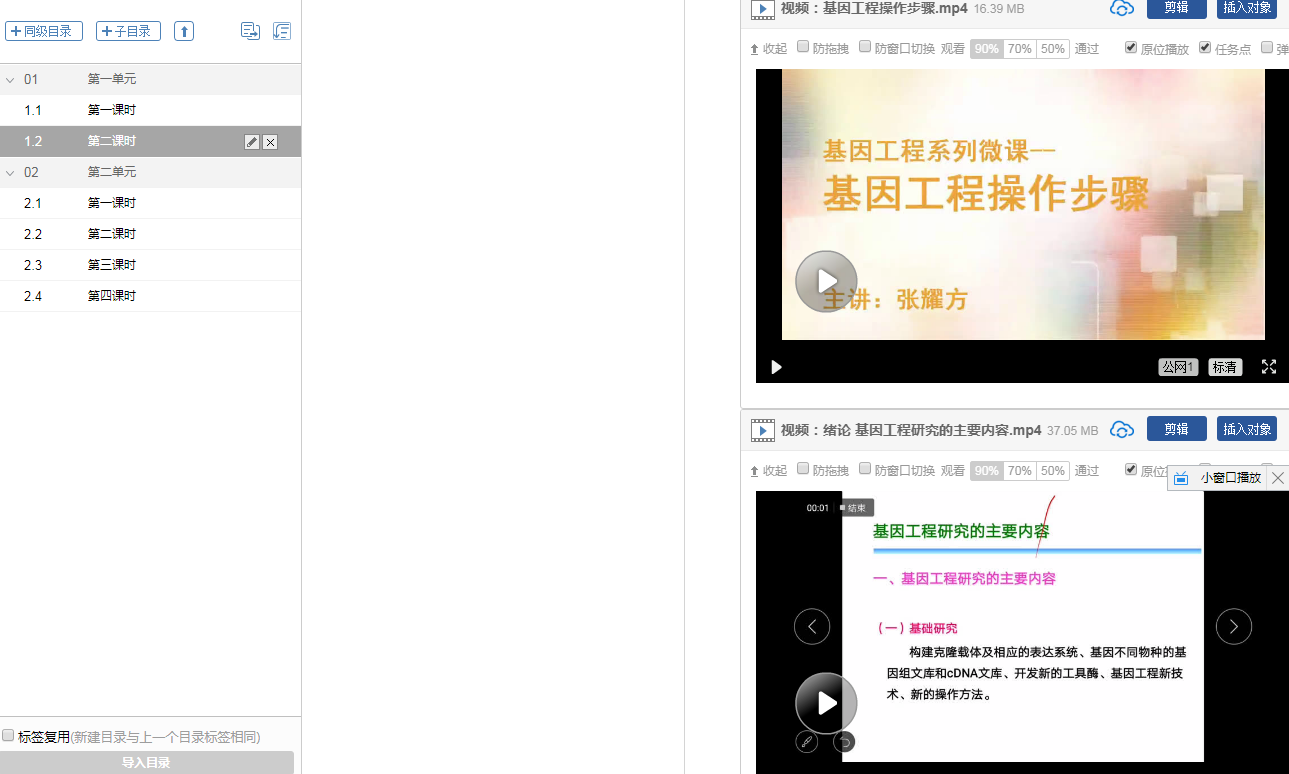1289x774 pixels.
Task: Click the directory sort order icon
Action: [x=282, y=31]
